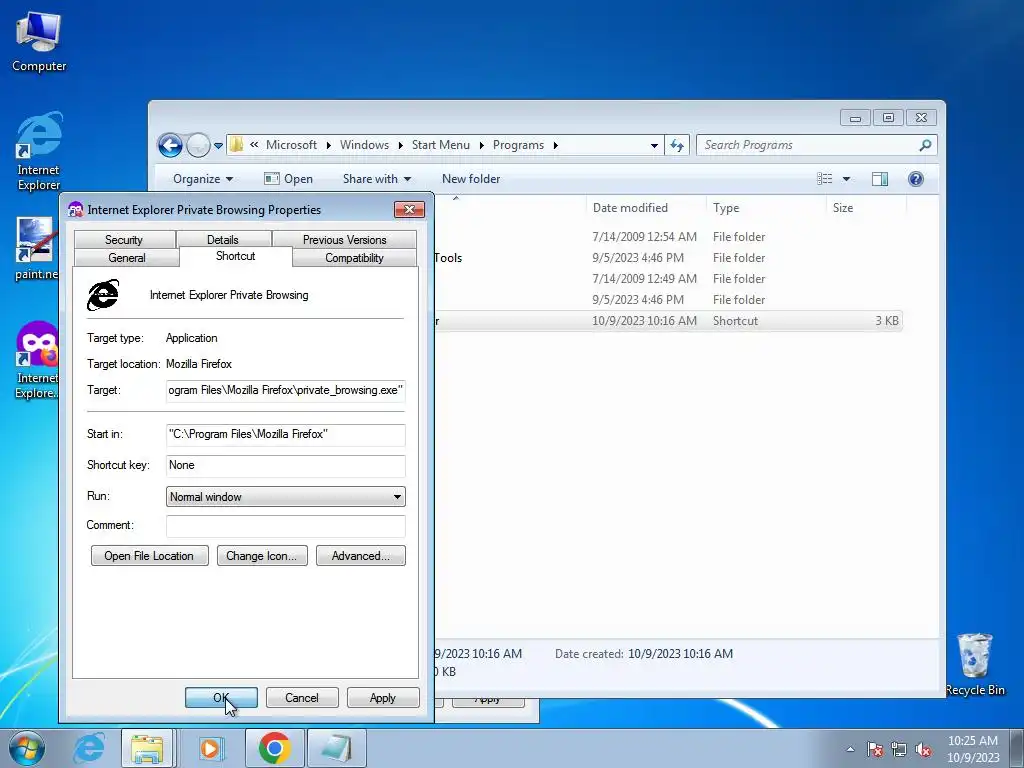The height and width of the screenshot is (768, 1024).
Task: Open the Recycle Bin icon
Action: click(x=974, y=665)
